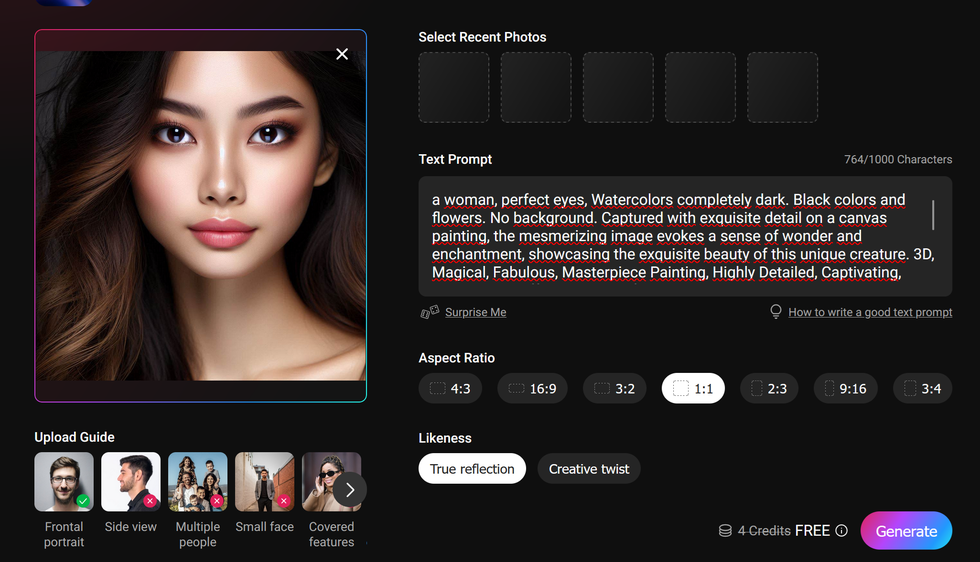This screenshot has width=980, height=562.
Task: Click the dice icon next to Surprise Me
Action: (429, 312)
